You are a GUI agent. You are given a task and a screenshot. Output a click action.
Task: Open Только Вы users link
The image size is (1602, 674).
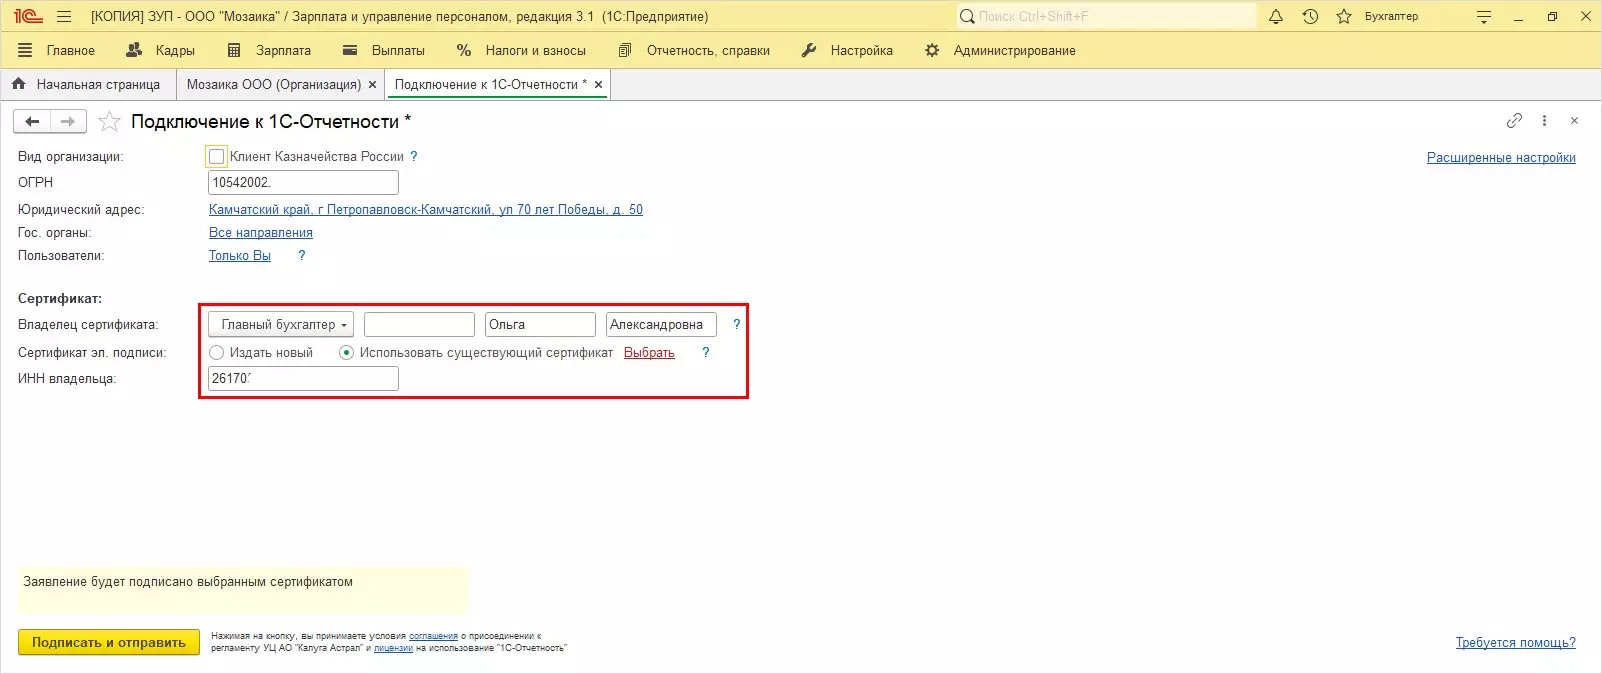click(240, 256)
